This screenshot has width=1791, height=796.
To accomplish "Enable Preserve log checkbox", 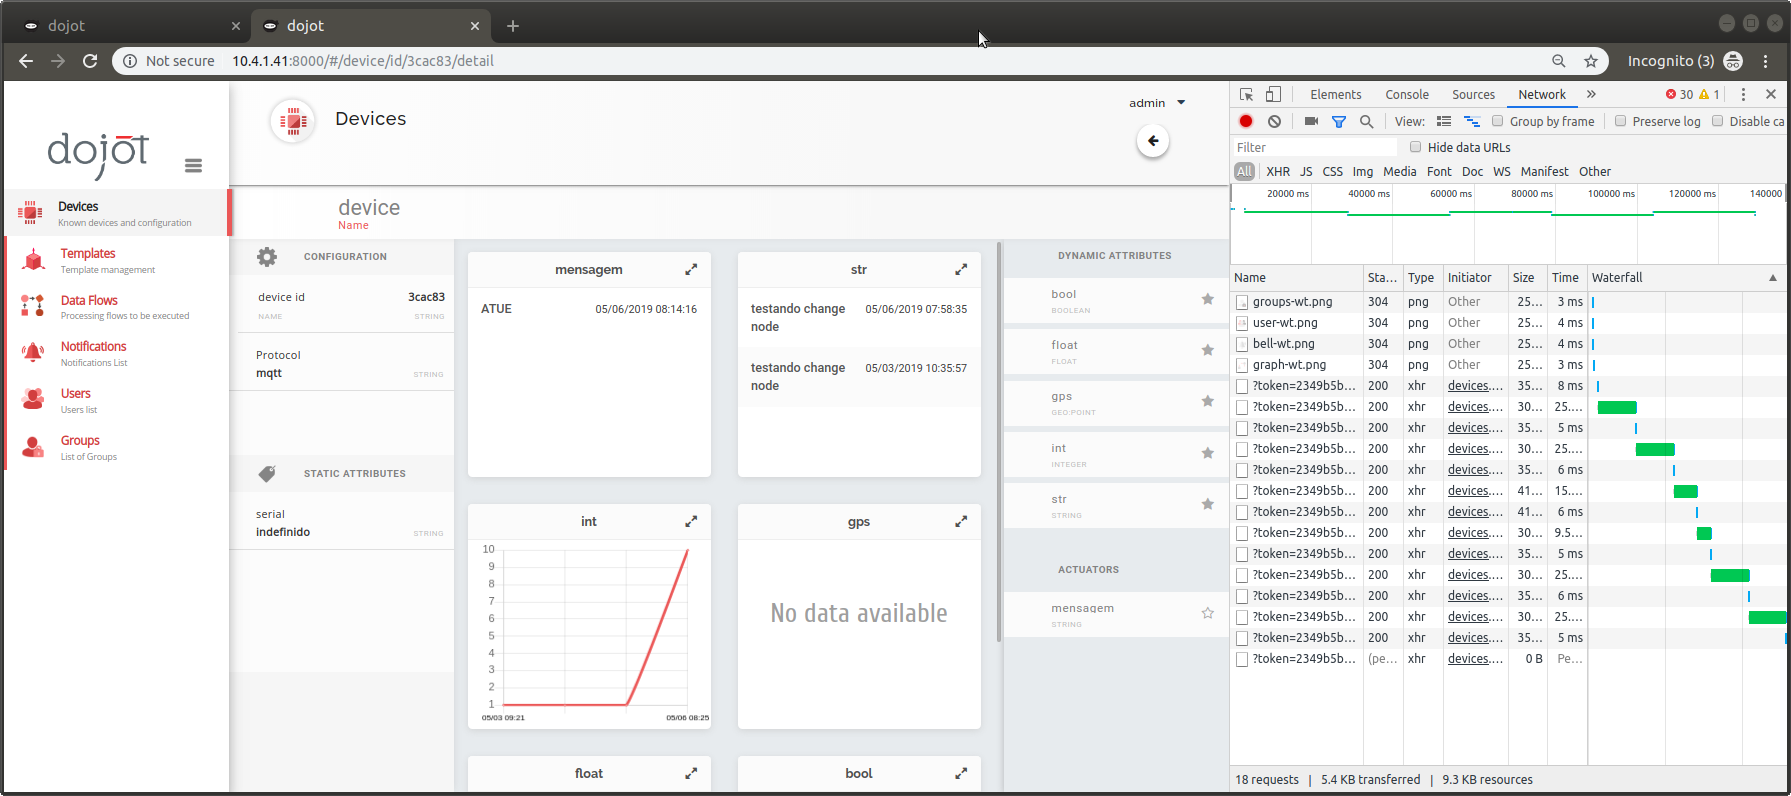I will [x=1621, y=121].
